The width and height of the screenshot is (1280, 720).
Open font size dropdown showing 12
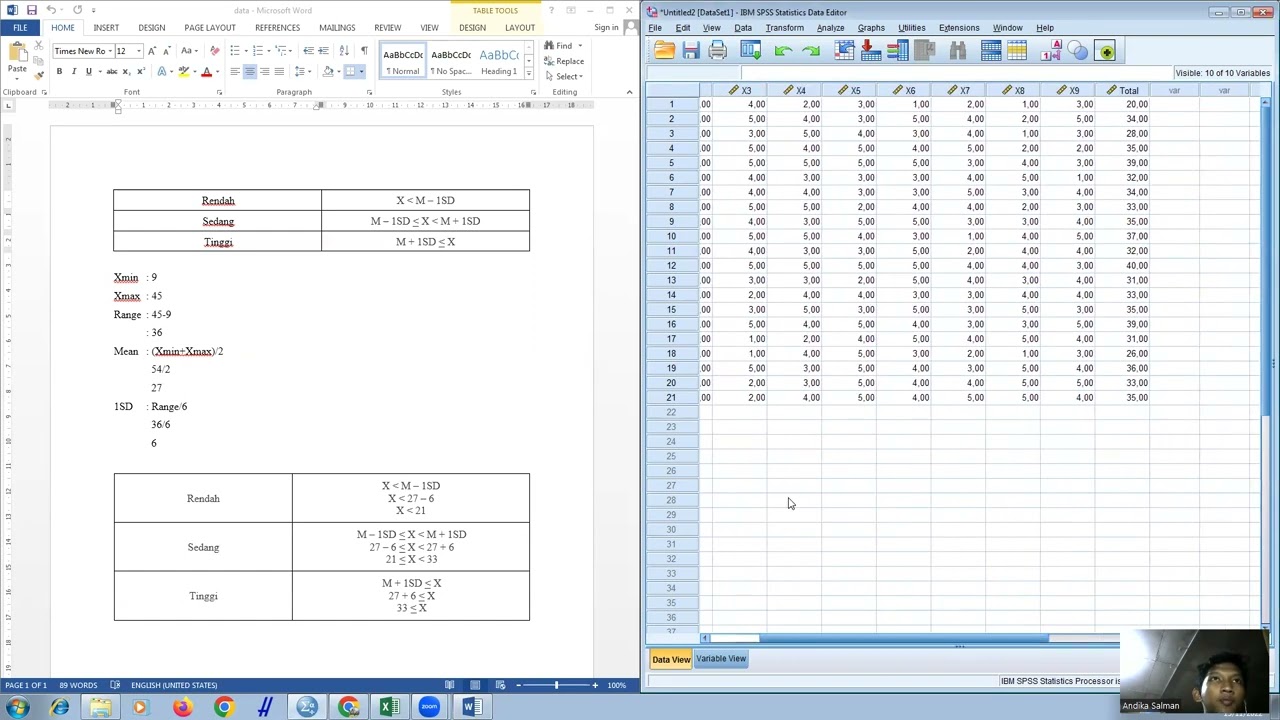(x=139, y=51)
